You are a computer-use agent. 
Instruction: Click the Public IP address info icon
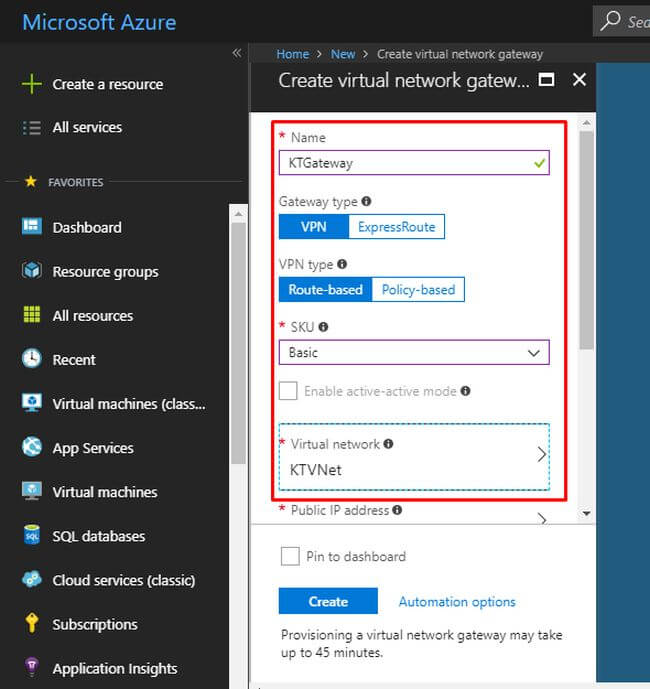tap(397, 510)
